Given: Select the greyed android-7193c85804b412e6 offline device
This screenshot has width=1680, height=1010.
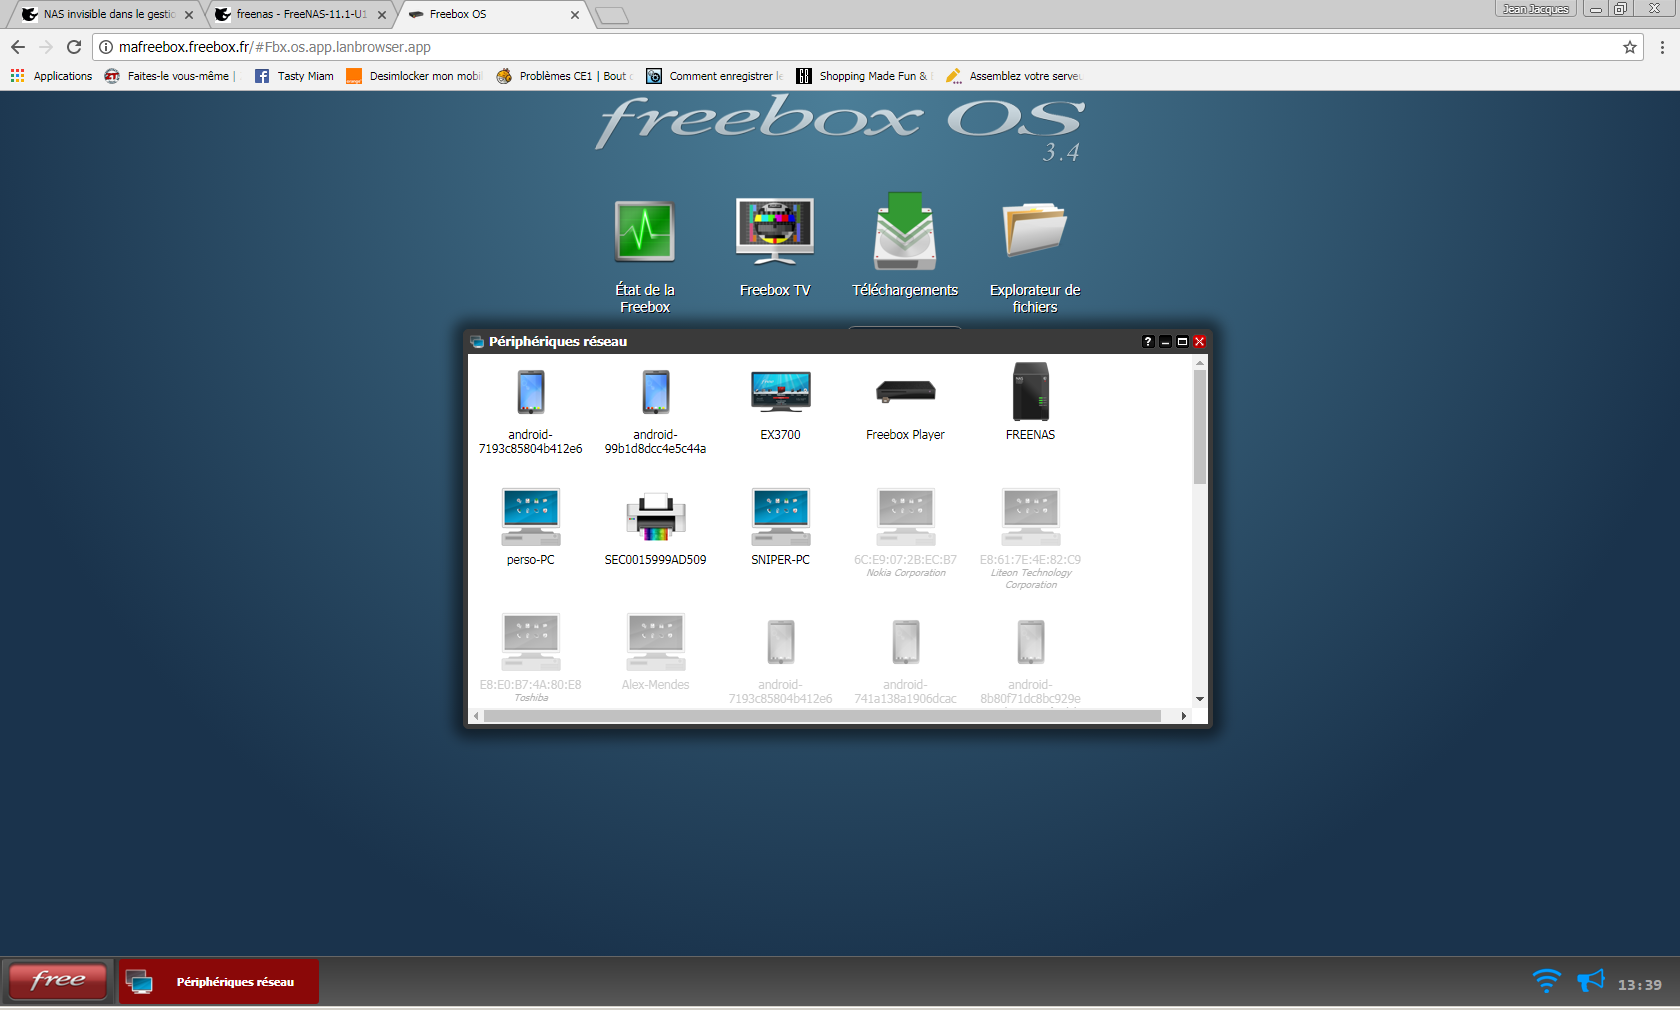Looking at the screenshot, I should (781, 641).
